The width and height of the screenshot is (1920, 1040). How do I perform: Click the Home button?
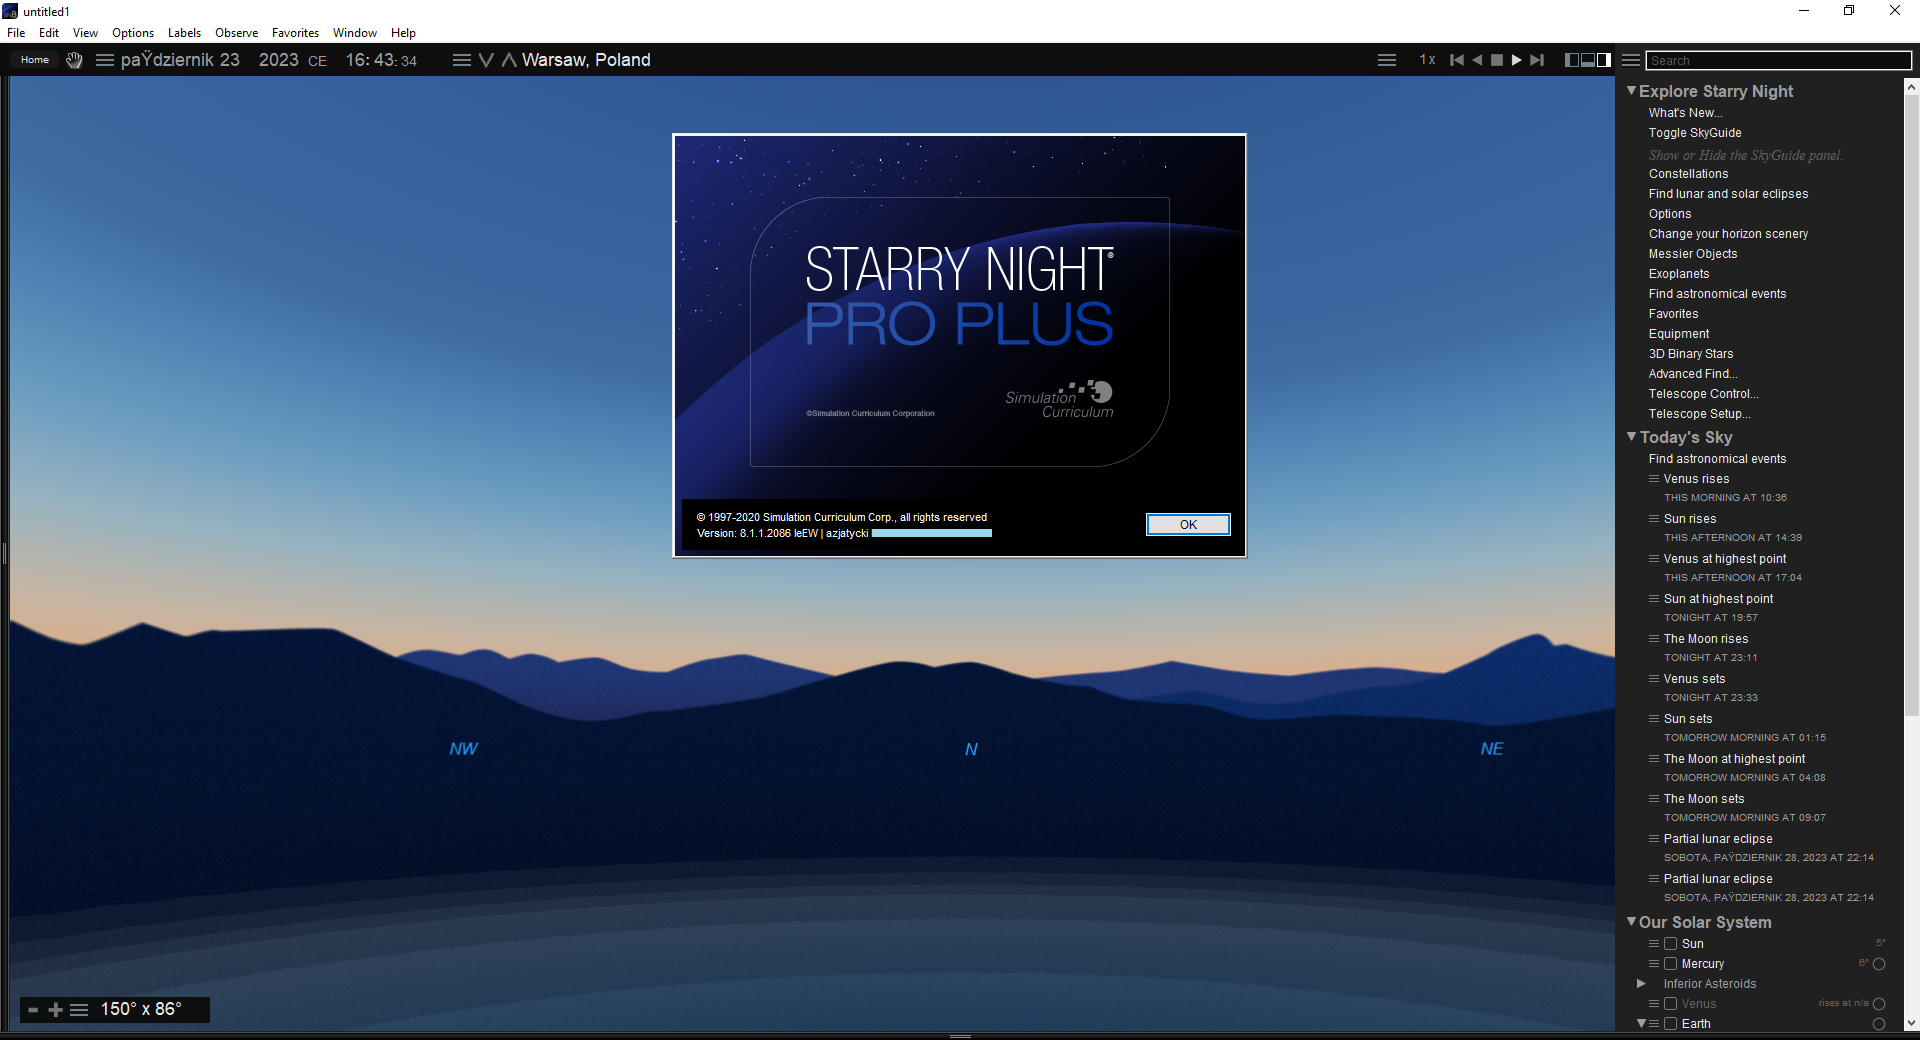[x=35, y=60]
